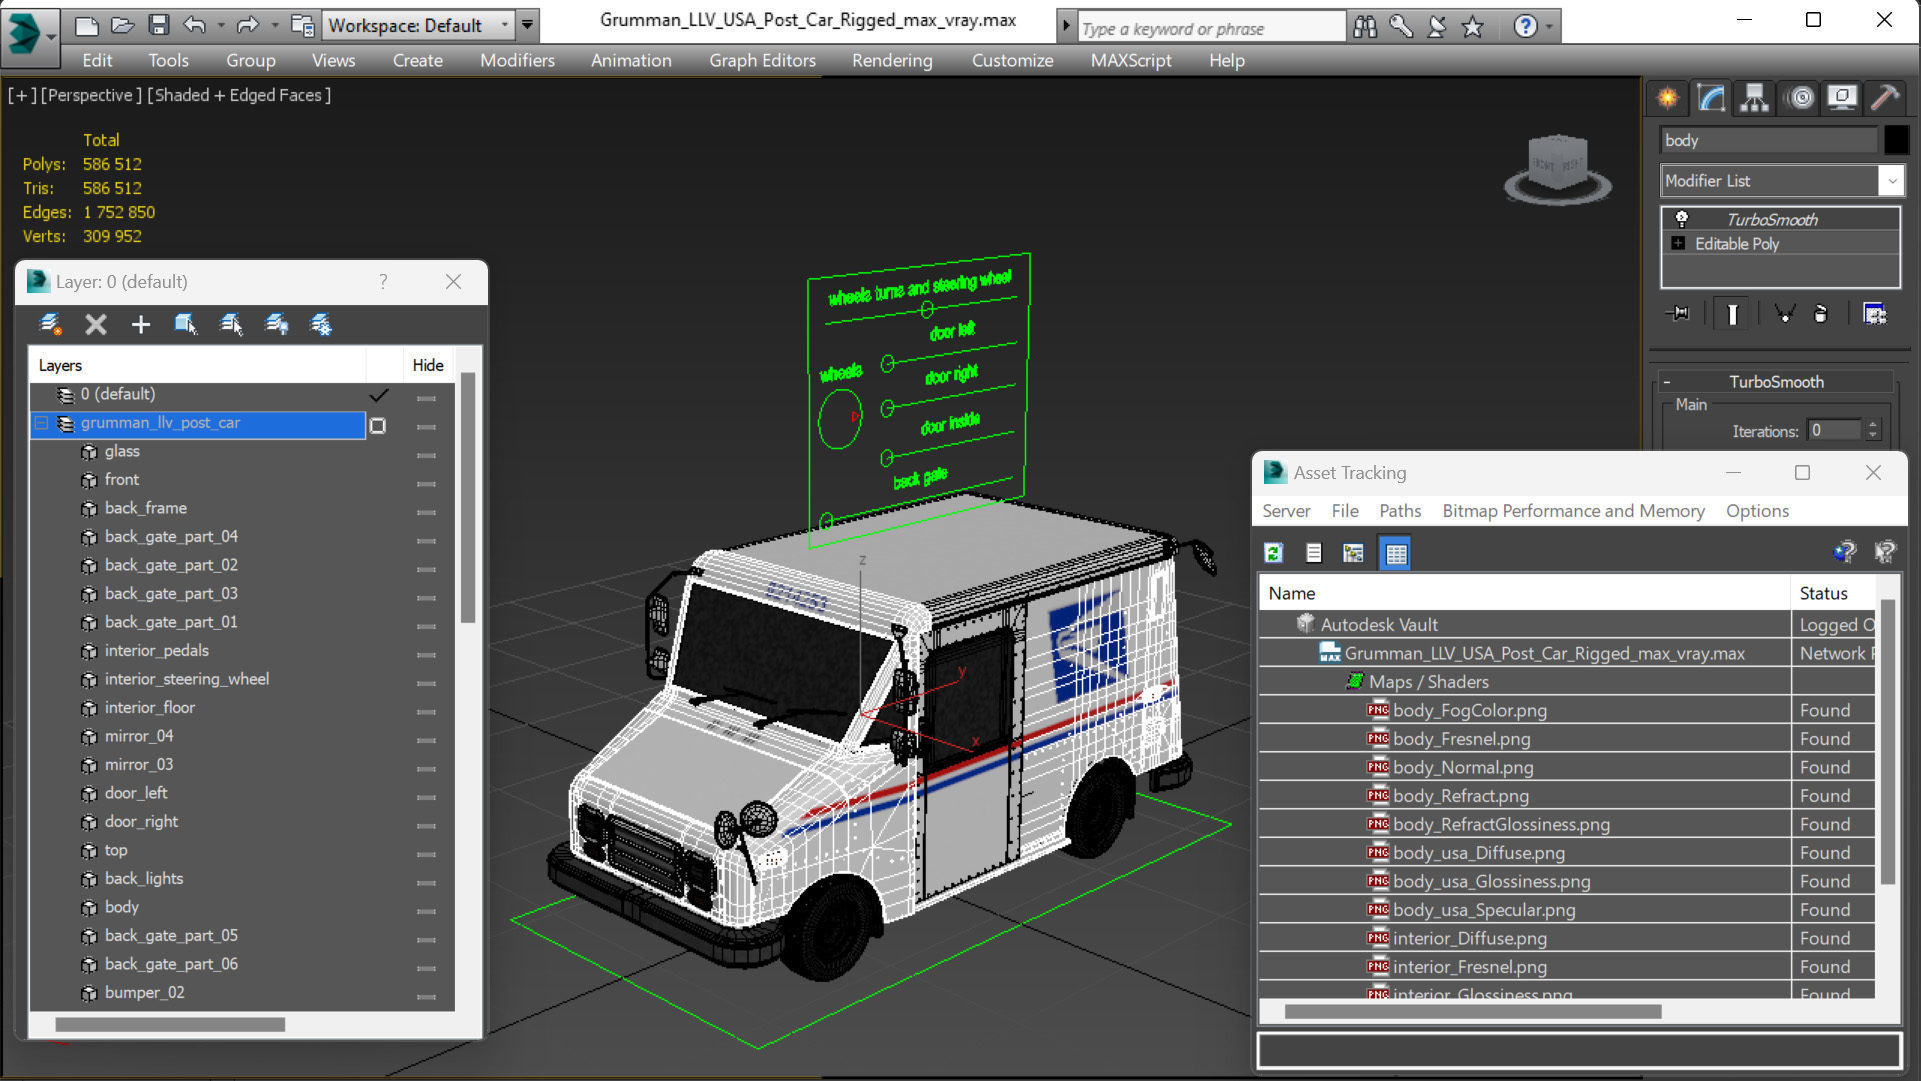1921x1081 pixels.
Task: Click the save file floppy icon
Action: click(x=158, y=25)
